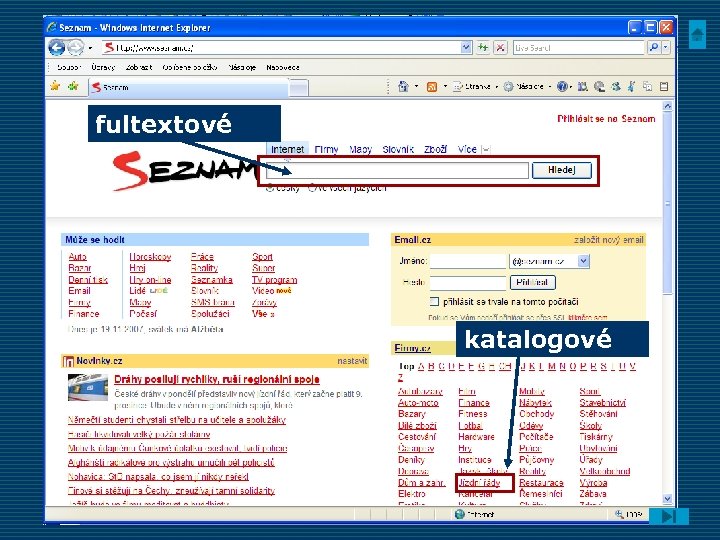Open the Jízdní řády catalog link
The height and width of the screenshot is (540, 720).
pos(479,483)
